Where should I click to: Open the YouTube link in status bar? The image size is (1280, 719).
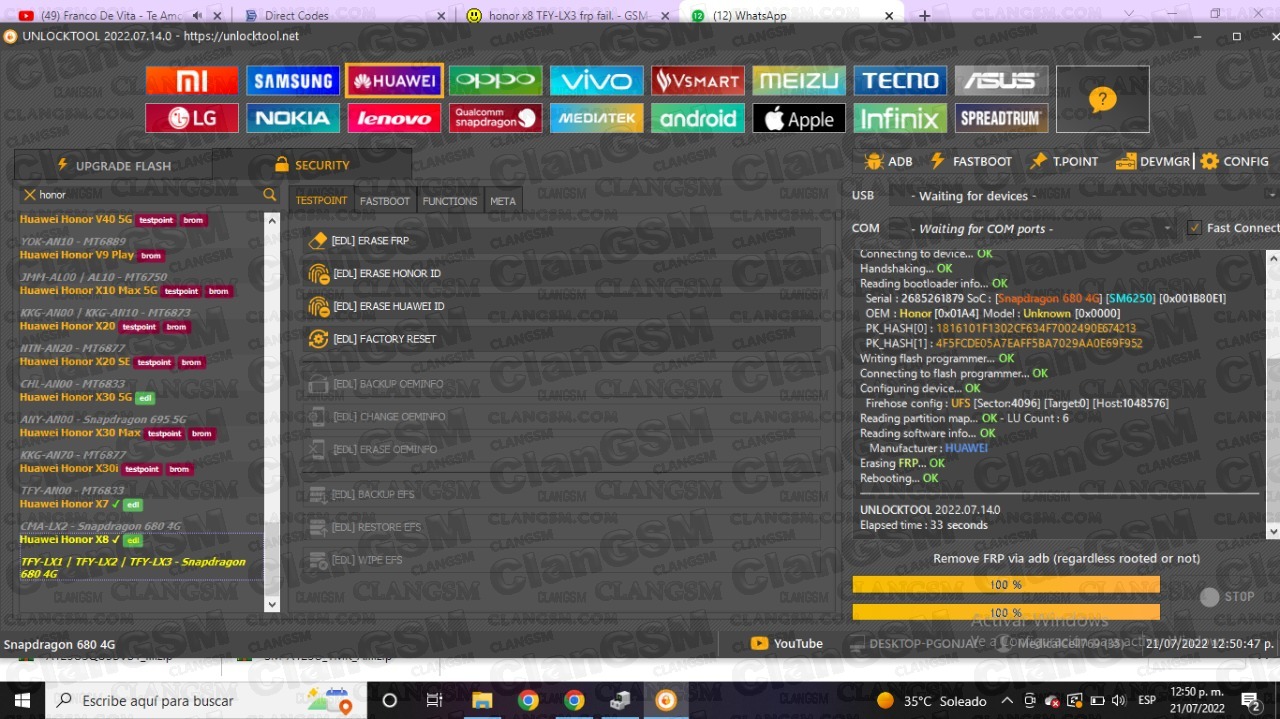click(787, 644)
